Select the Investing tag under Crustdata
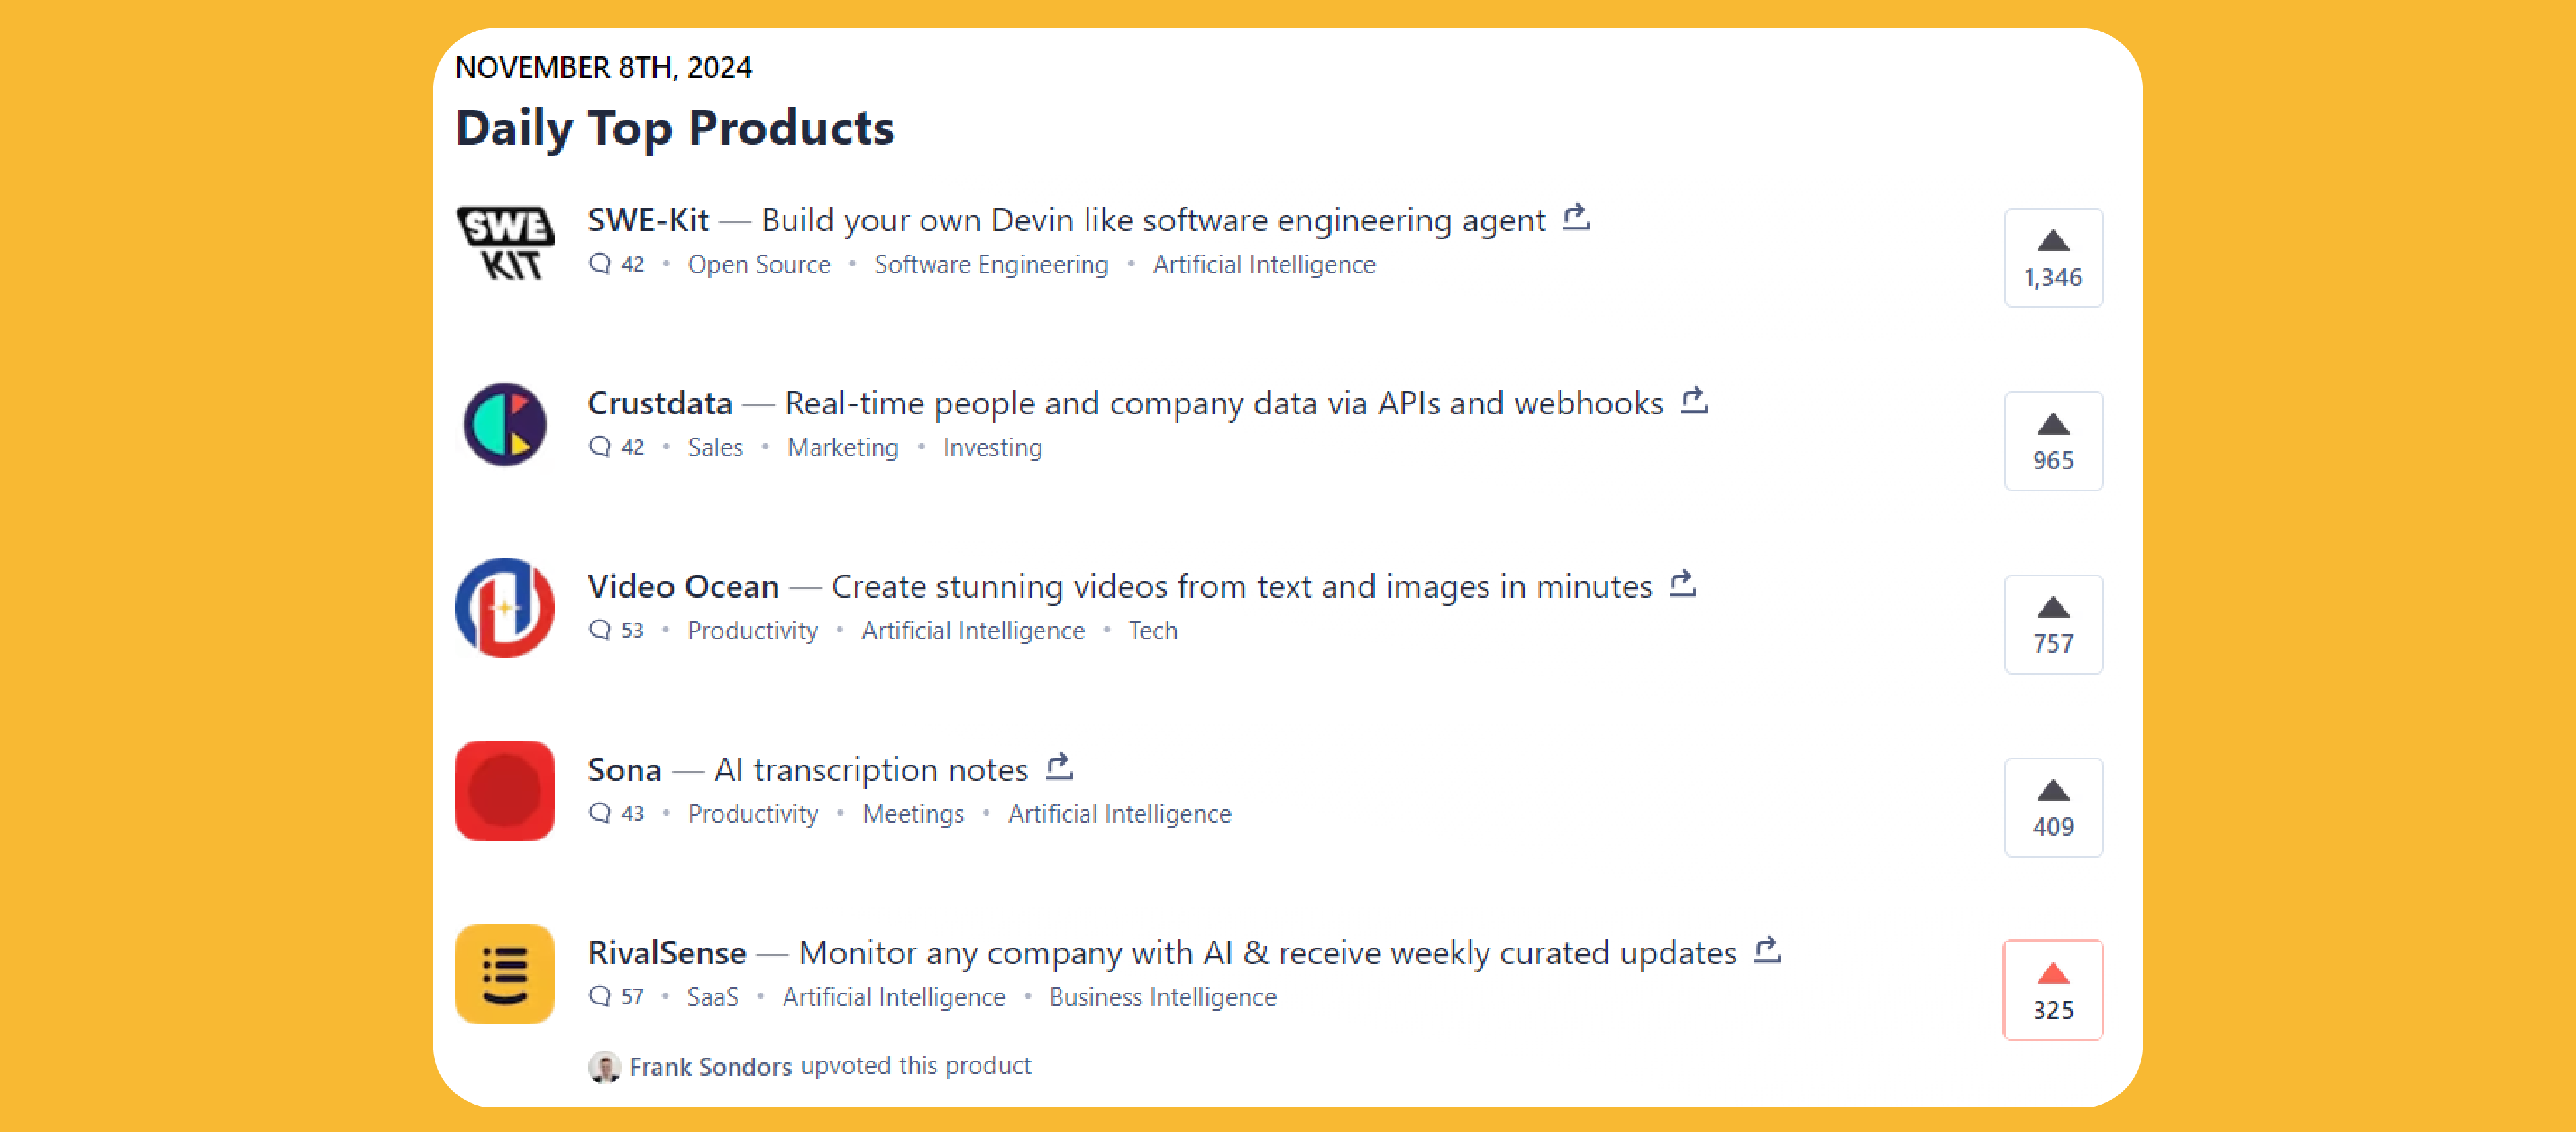2576x1132 pixels. coord(992,448)
